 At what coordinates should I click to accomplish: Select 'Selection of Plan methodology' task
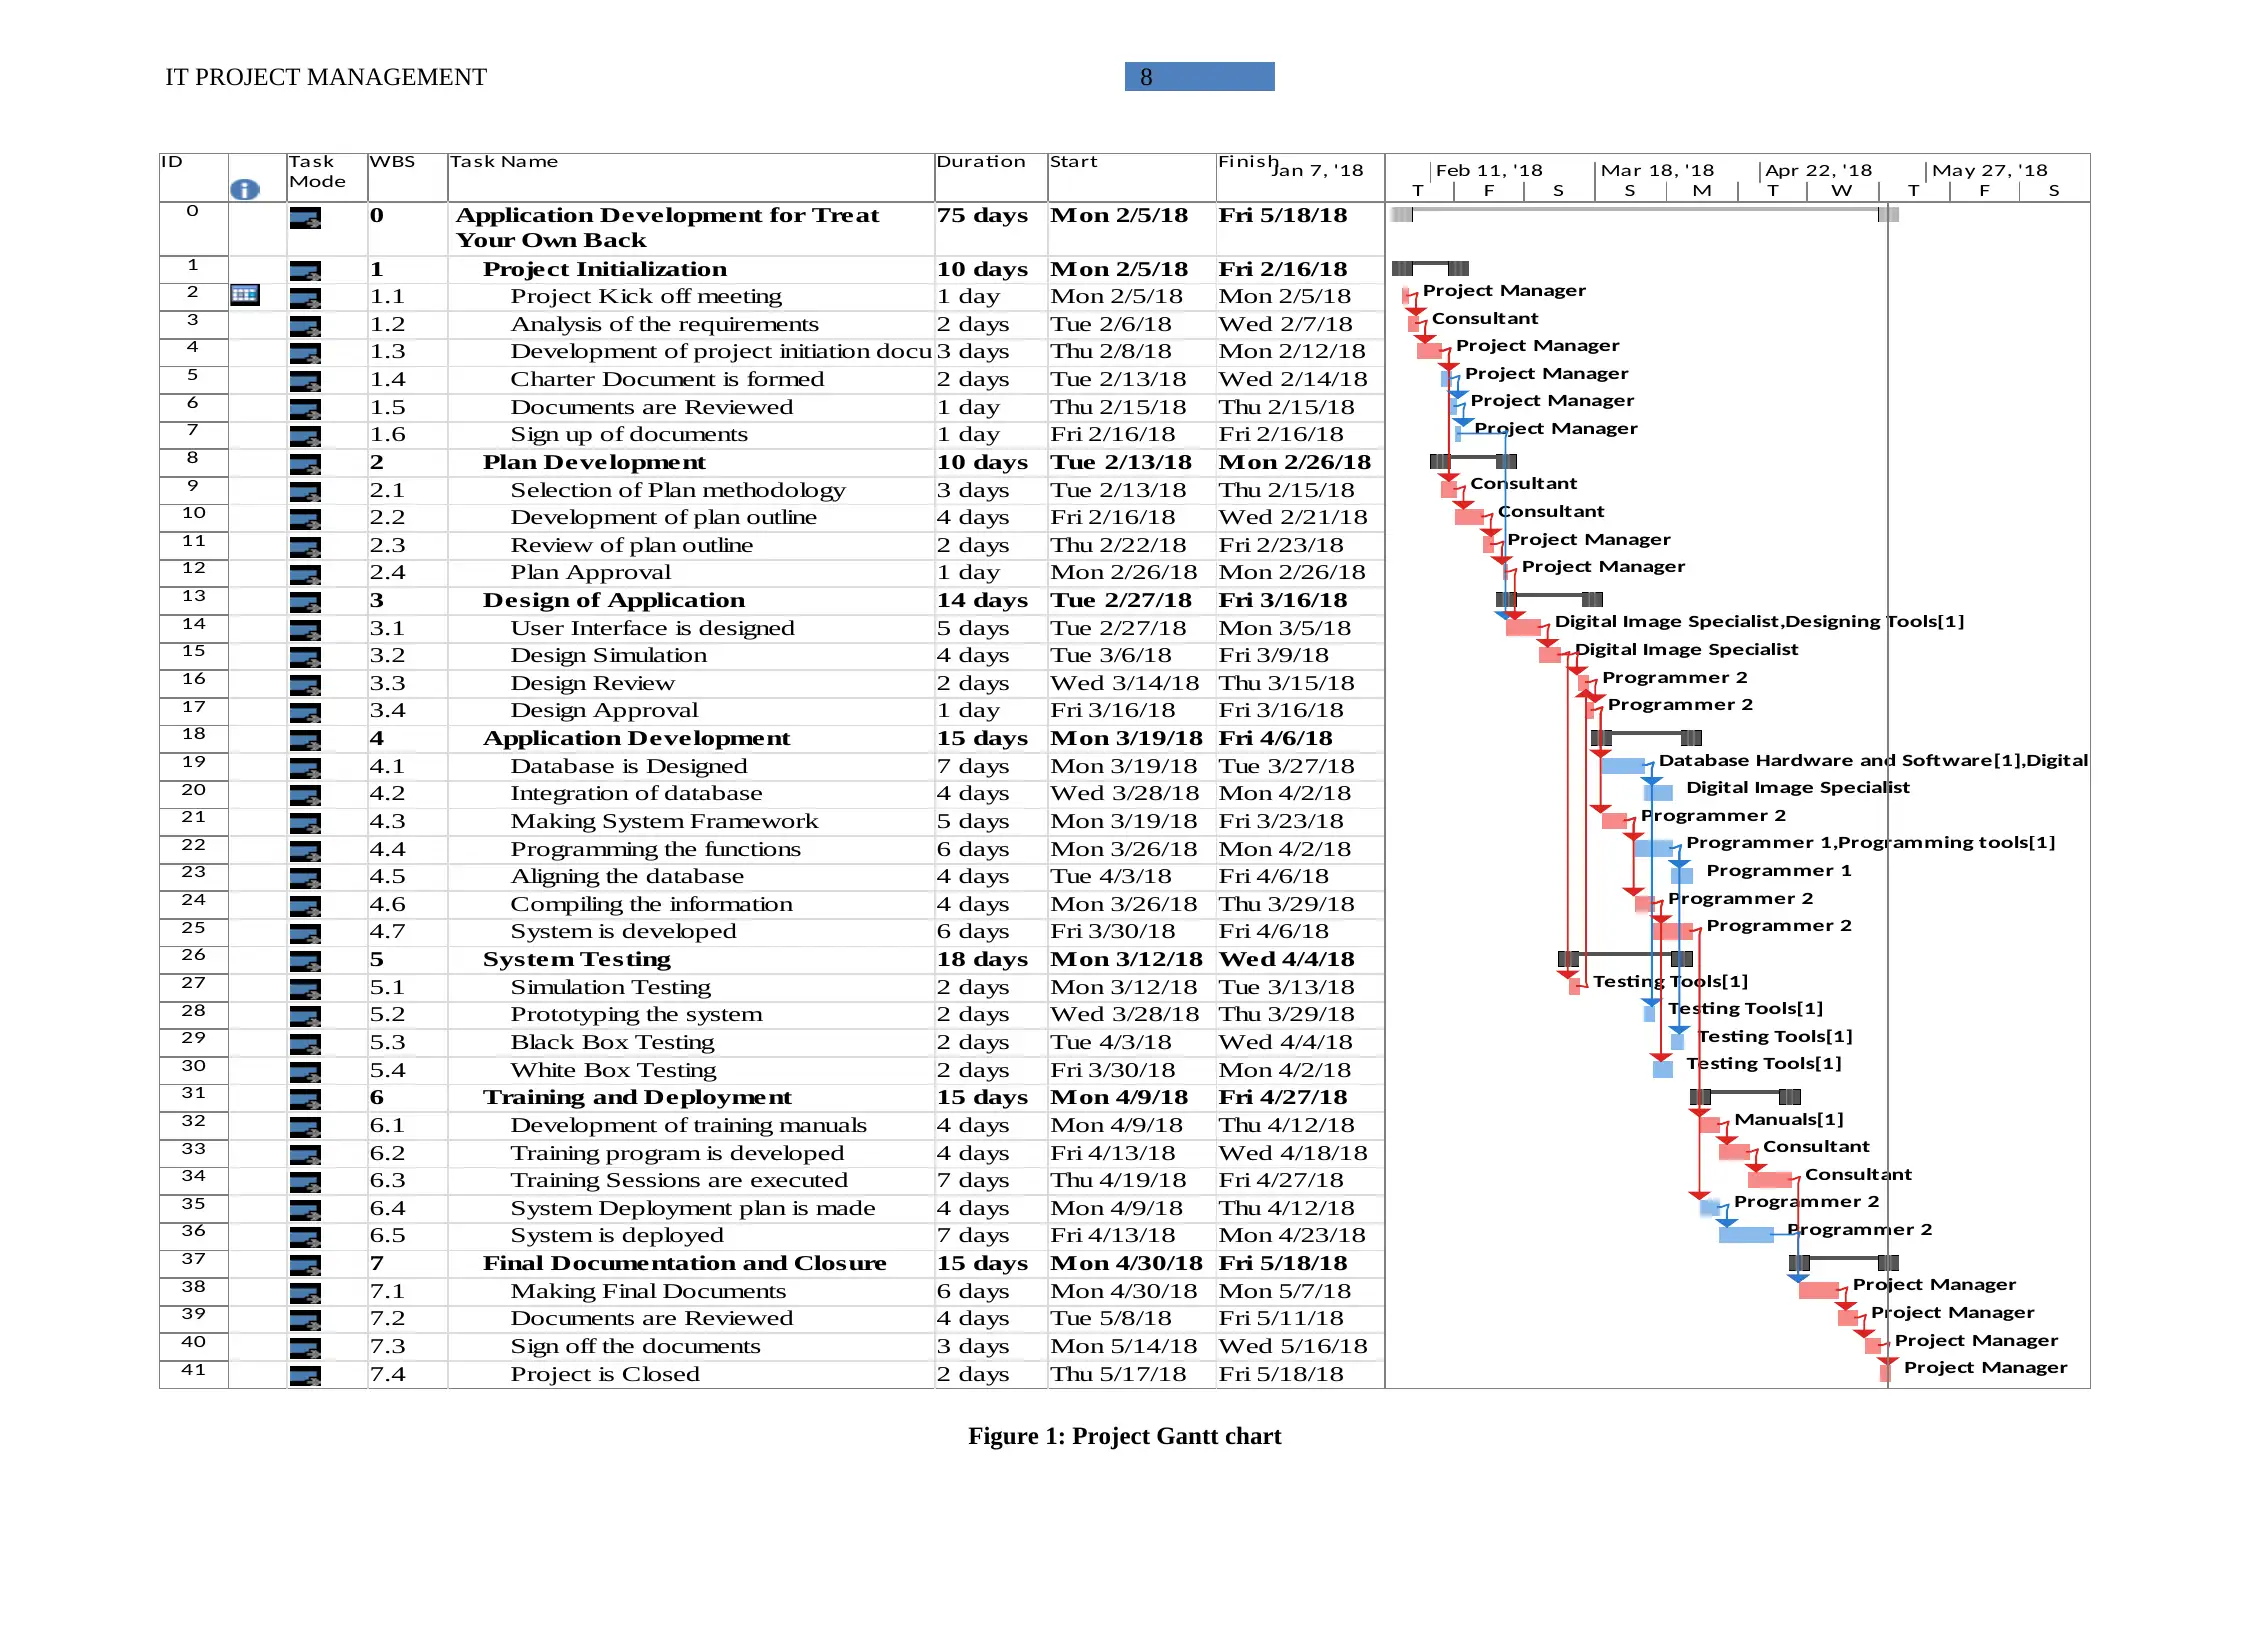tap(678, 490)
